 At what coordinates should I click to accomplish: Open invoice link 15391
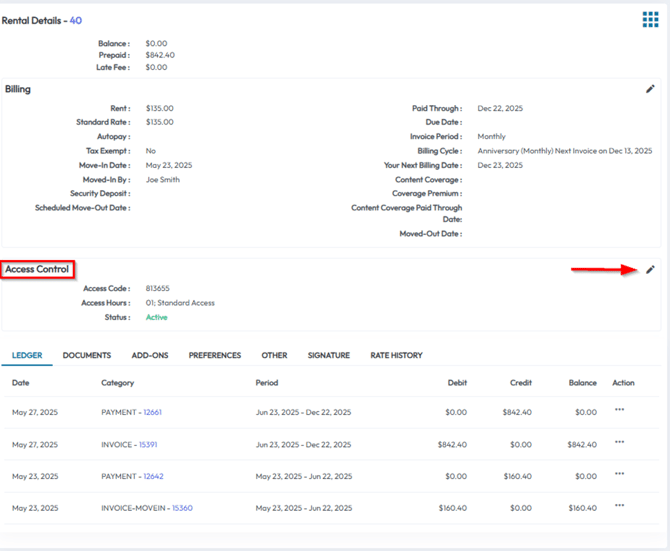click(x=147, y=444)
